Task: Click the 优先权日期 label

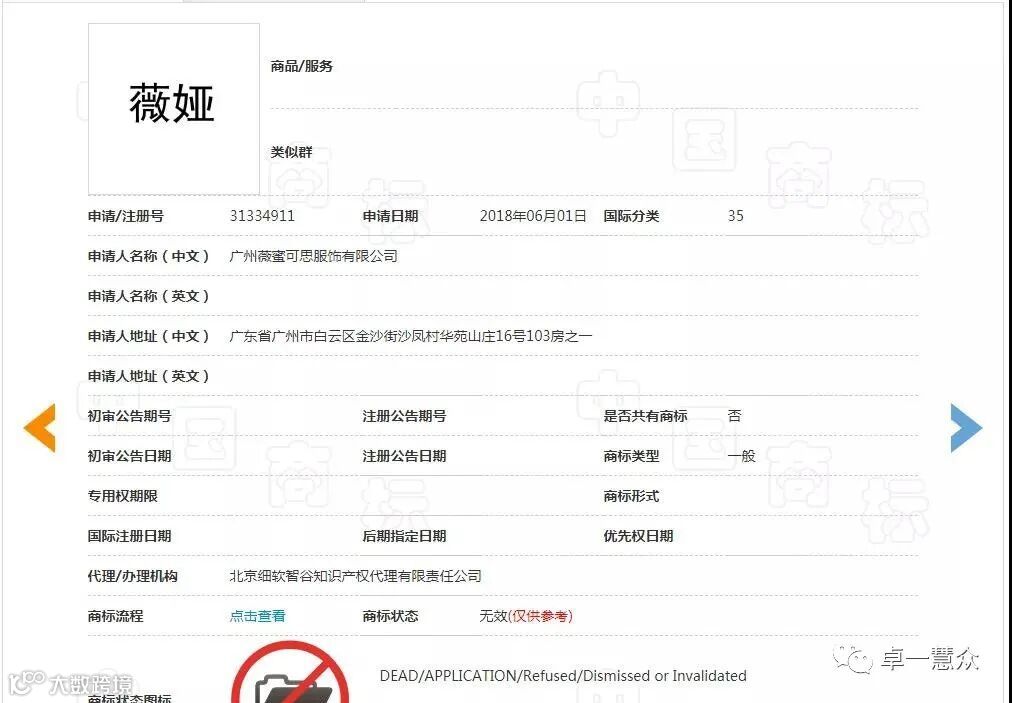Action: tap(638, 536)
